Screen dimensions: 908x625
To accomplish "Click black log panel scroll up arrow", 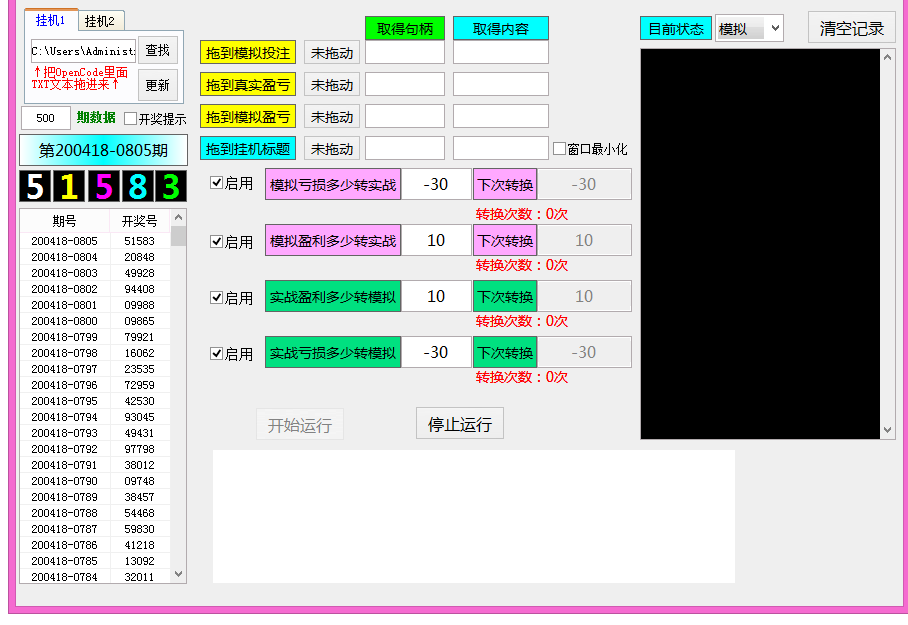I will [x=887, y=57].
